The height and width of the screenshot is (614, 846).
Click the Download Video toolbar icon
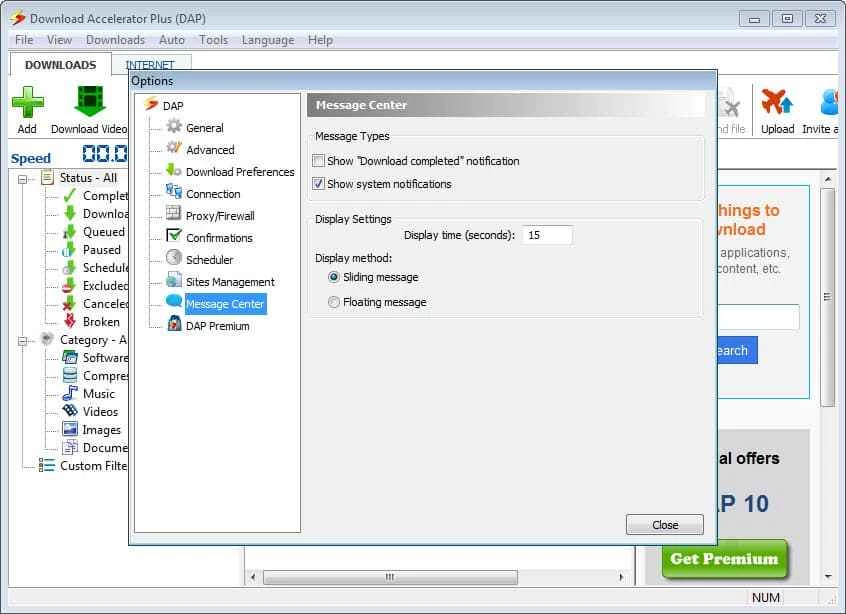pyautogui.click(x=89, y=102)
